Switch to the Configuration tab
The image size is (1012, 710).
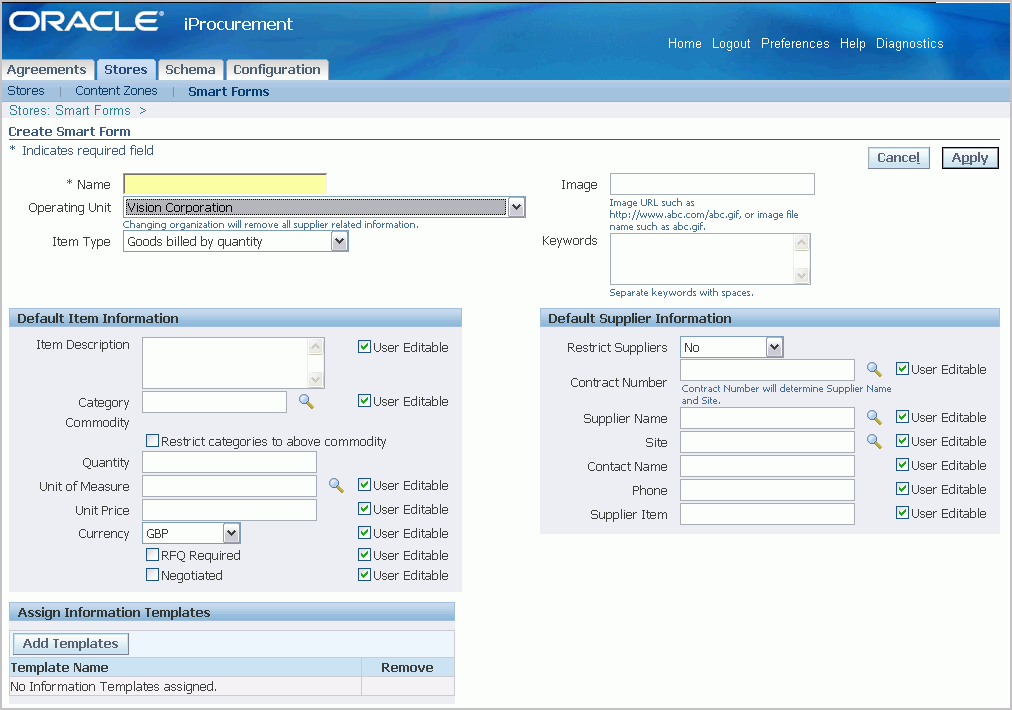coord(277,70)
